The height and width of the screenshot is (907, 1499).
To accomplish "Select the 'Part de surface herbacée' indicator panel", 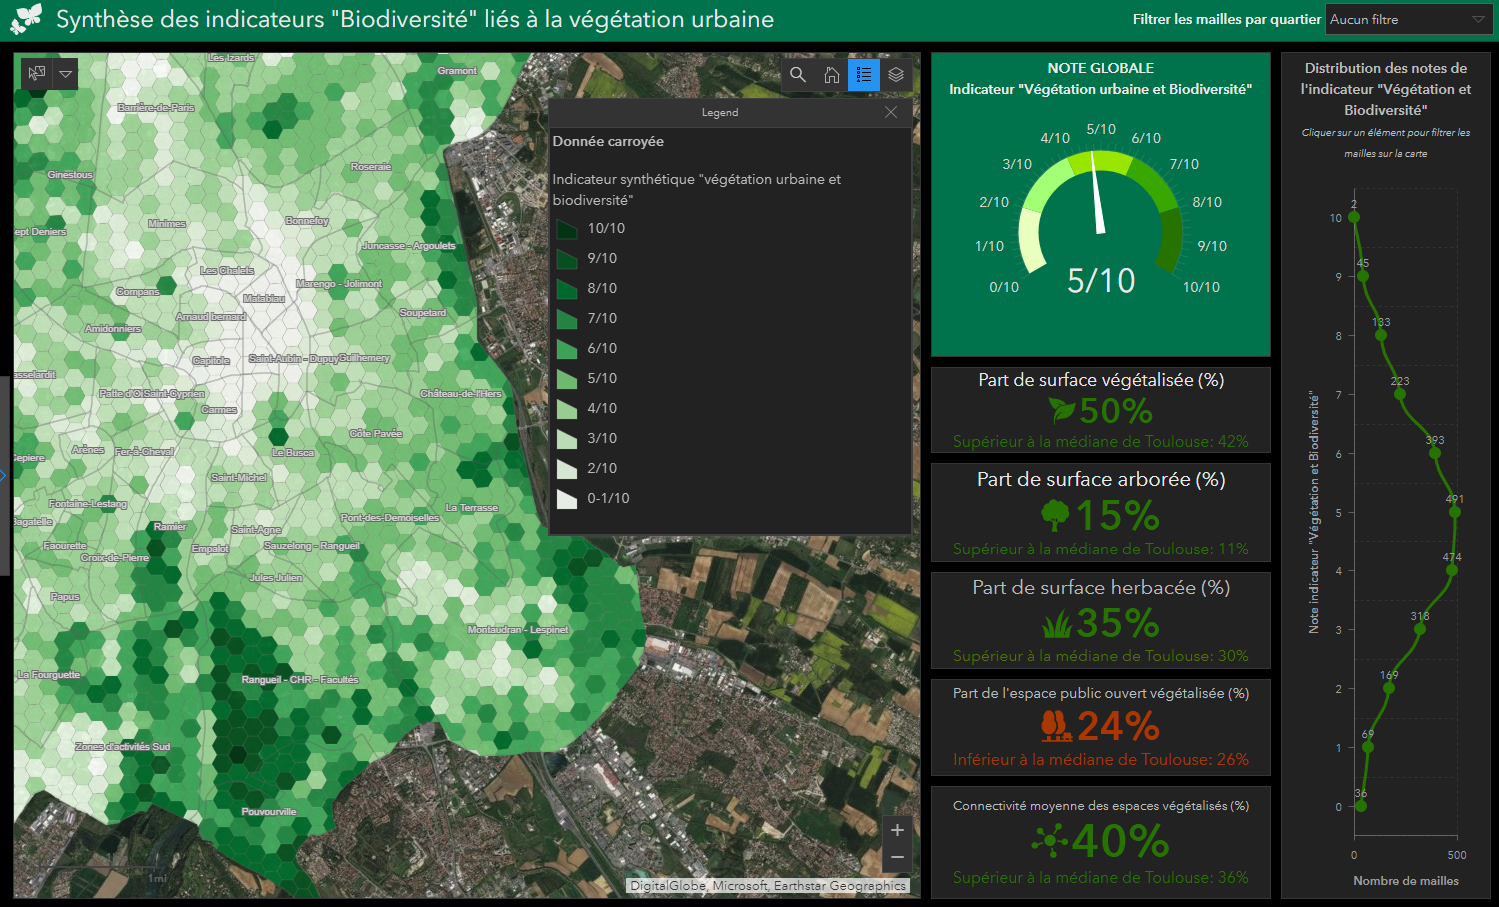I will click(1100, 620).
